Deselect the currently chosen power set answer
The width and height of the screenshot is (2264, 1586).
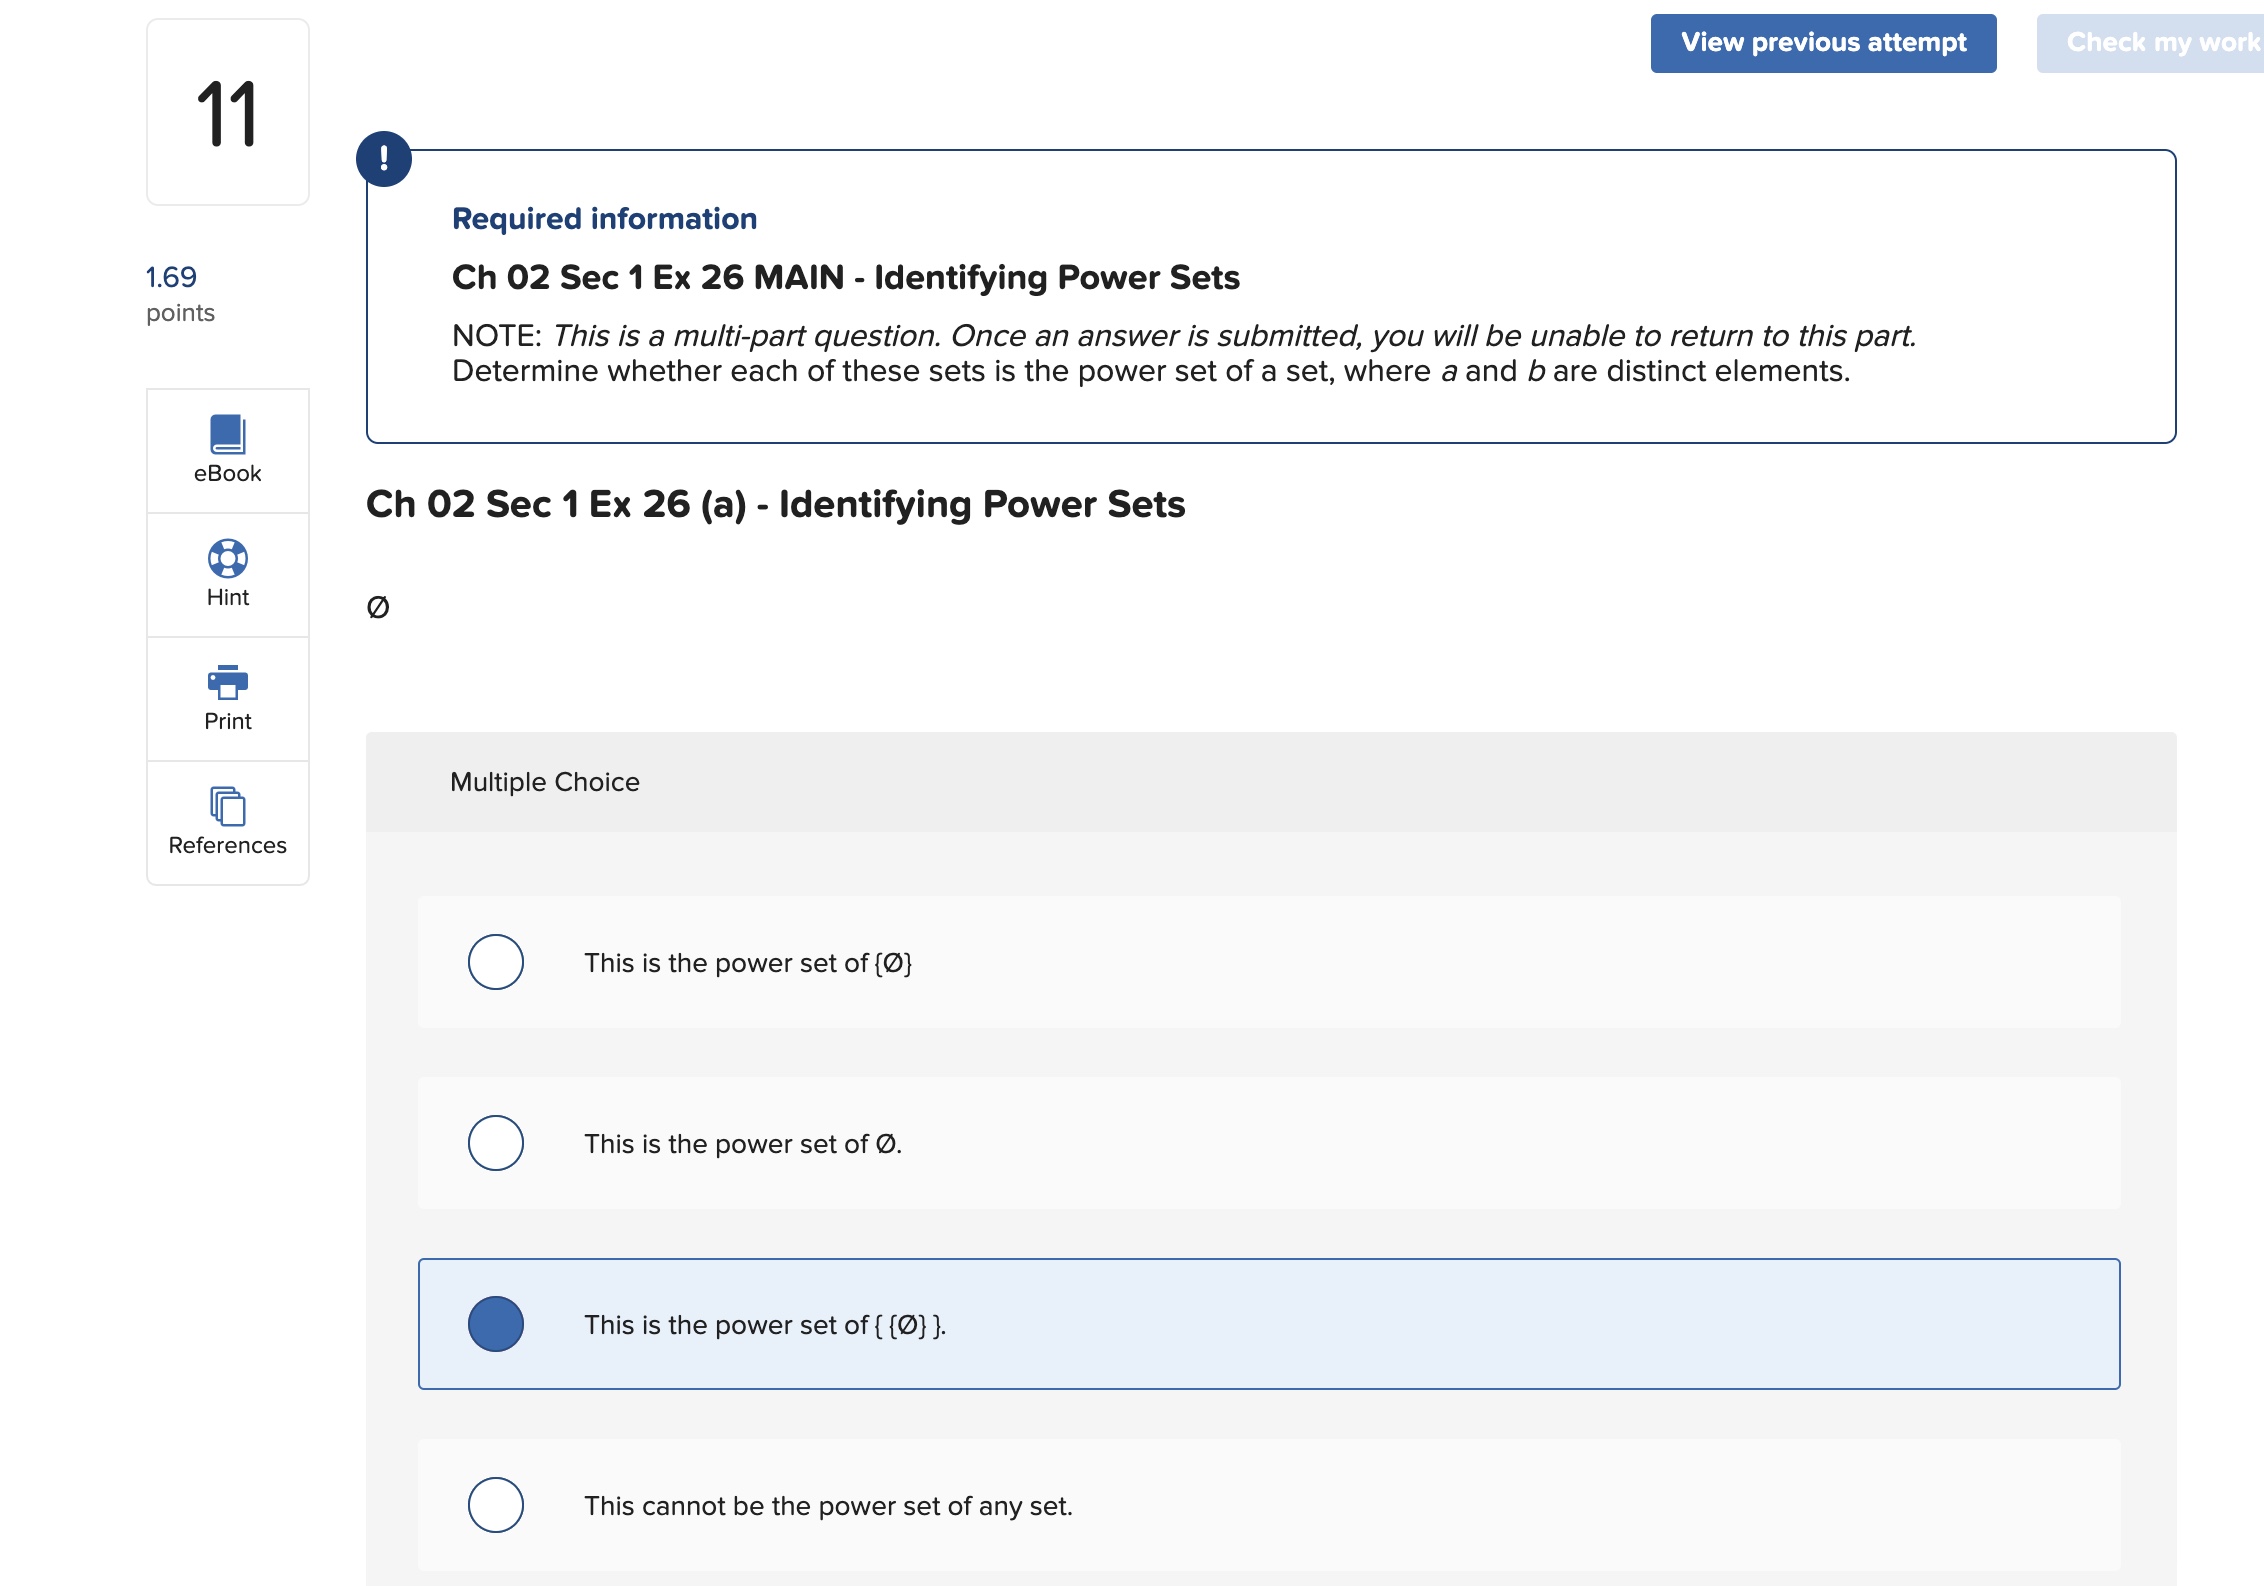click(x=495, y=1324)
